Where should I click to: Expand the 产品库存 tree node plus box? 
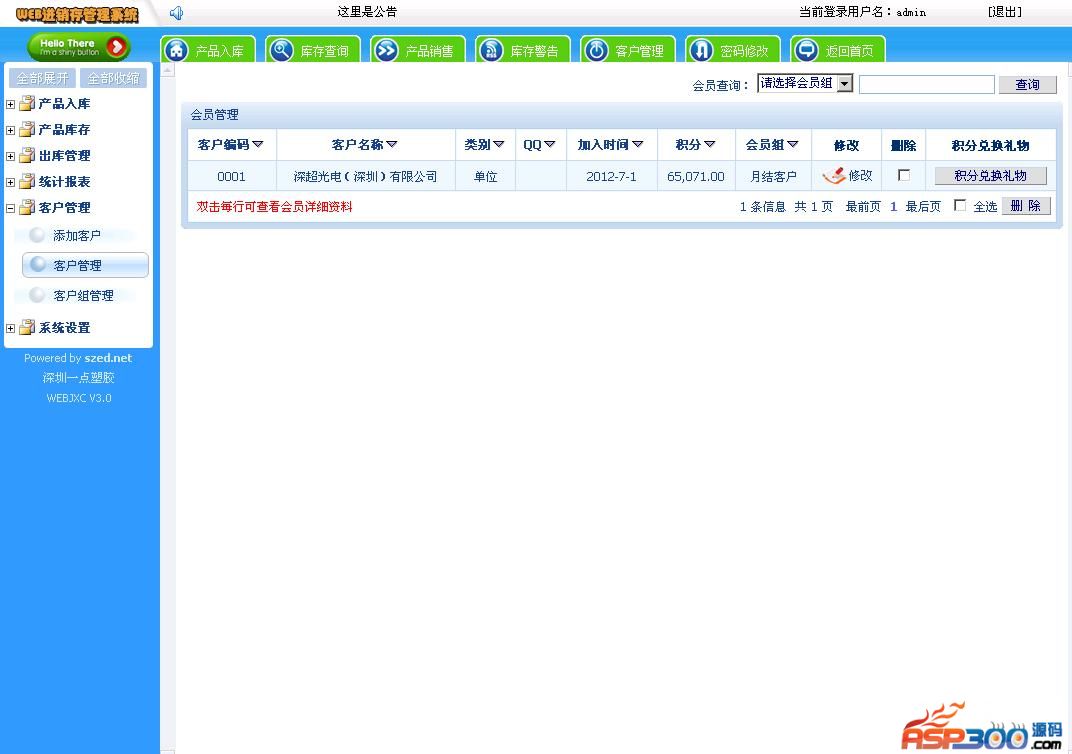tap(10, 131)
